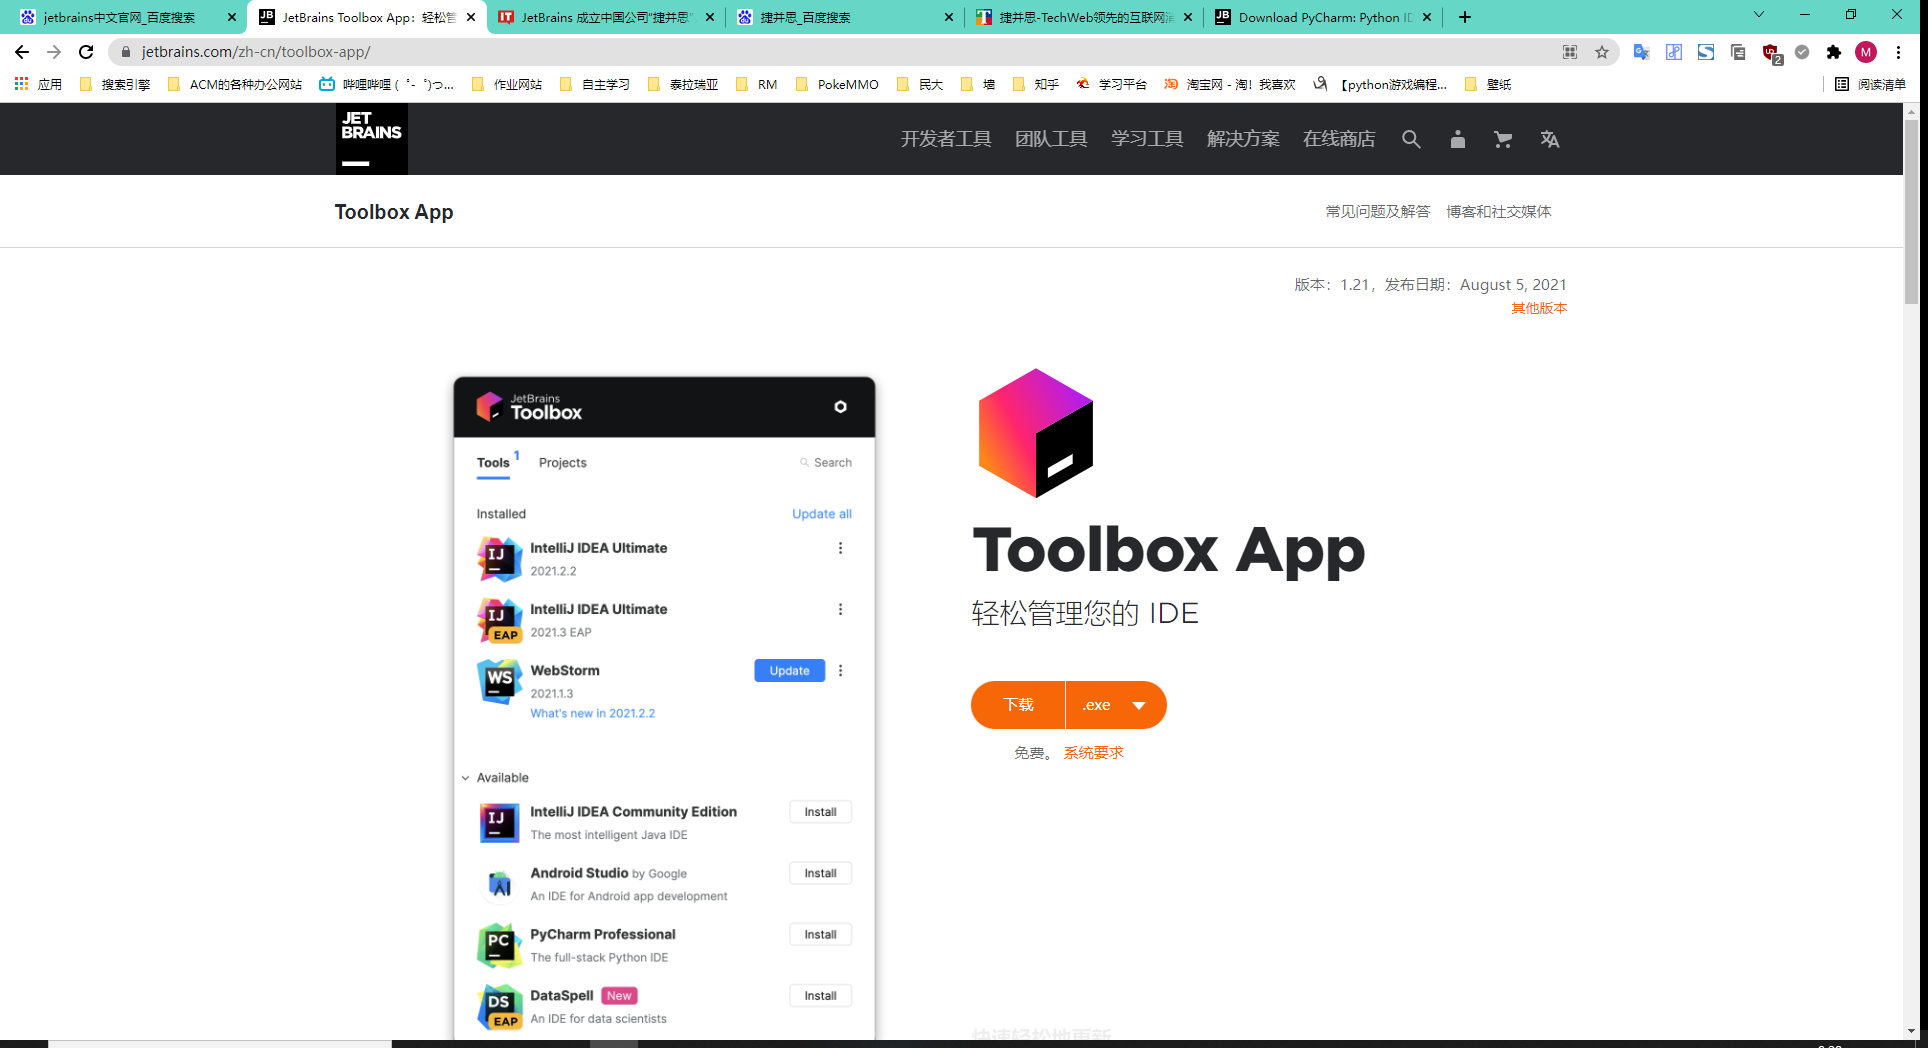Open a new browser tab with plus
Image resolution: width=1928 pixels, height=1048 pixels.
1465,17
